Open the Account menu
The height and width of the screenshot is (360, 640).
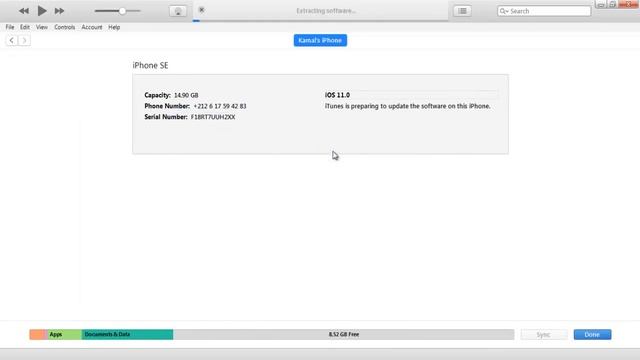[92, 27]
